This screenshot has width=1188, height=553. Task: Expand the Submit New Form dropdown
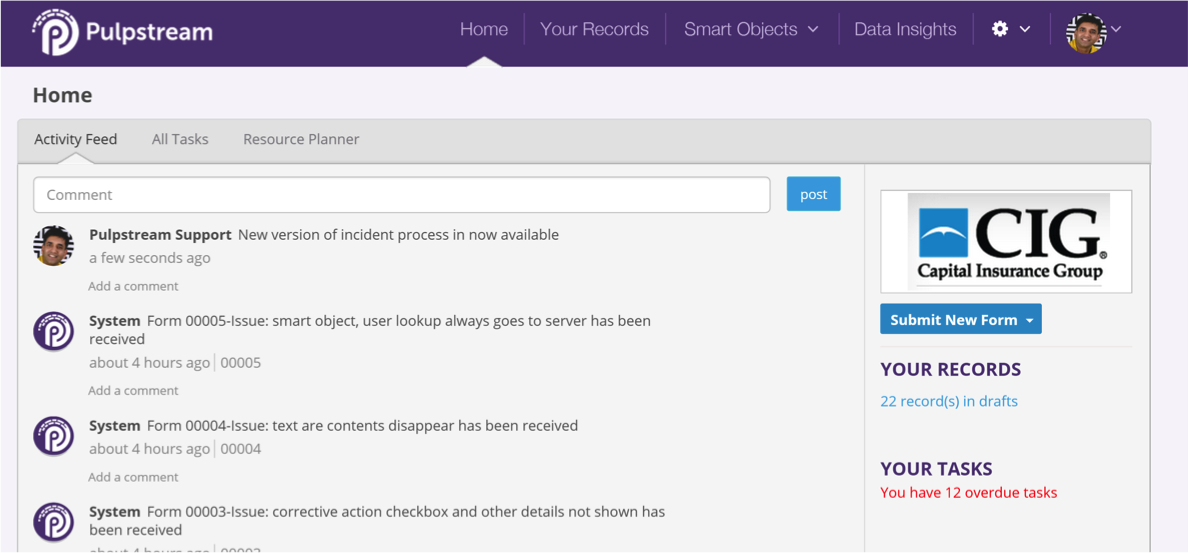(1029, 320)
